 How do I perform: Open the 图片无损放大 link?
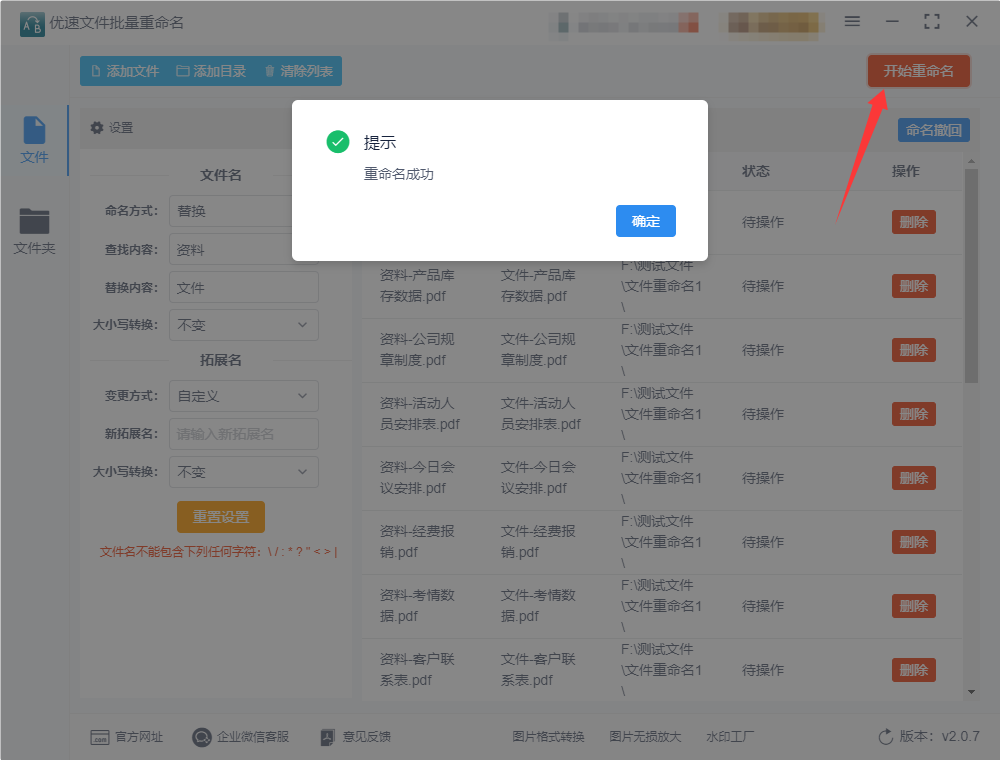click(645, 737)
